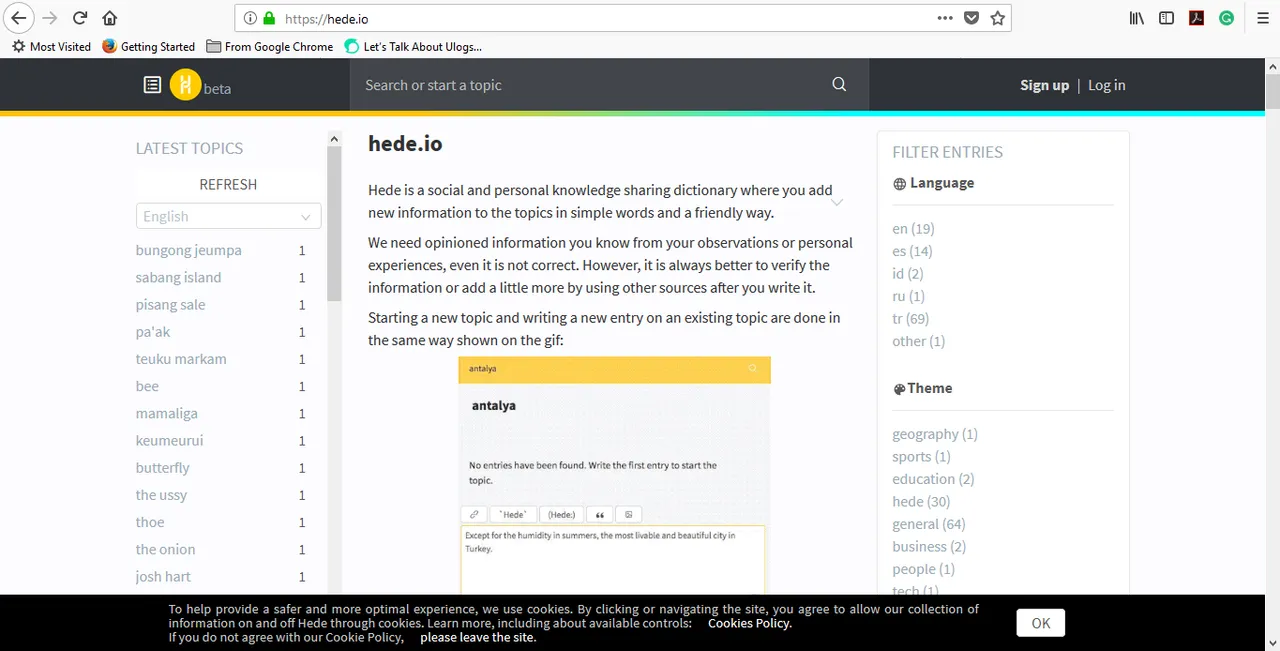Filter entries by language id (2)
Viewport: 1280px width, 651px height.
click(908, 273)
